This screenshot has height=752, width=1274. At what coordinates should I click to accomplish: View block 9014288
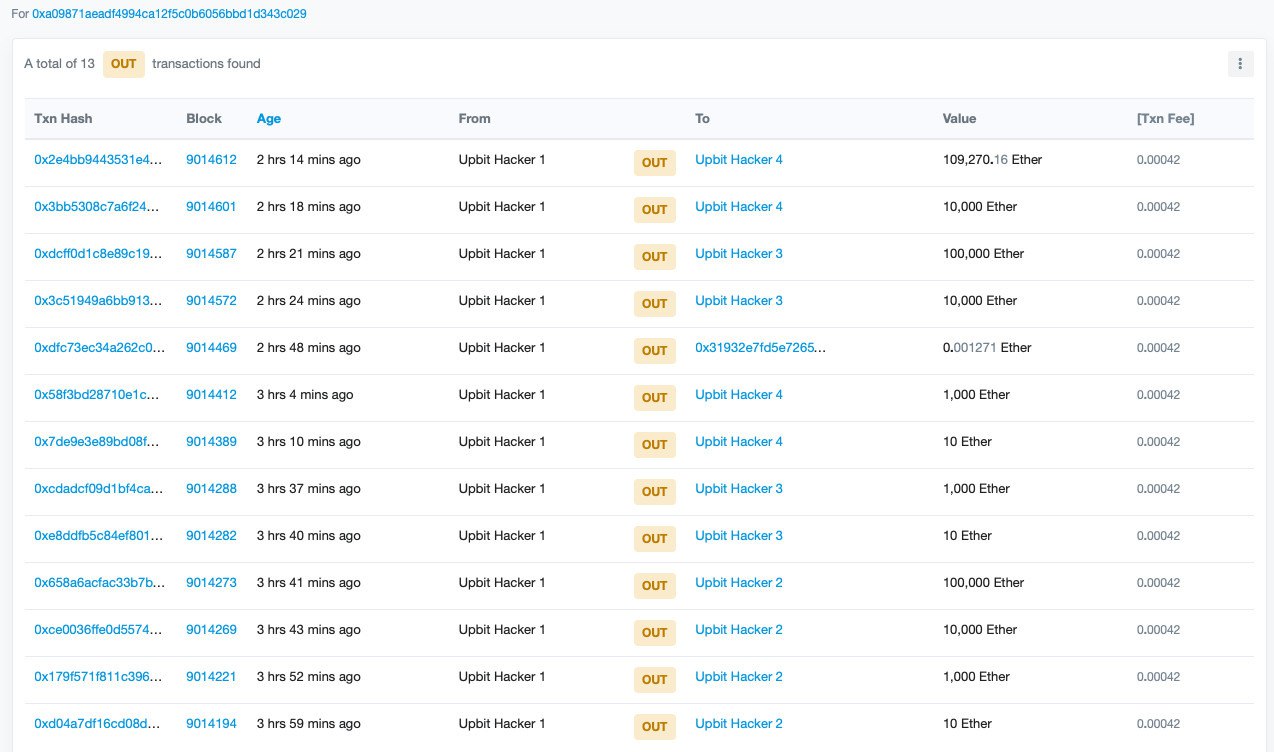point(211,488)
